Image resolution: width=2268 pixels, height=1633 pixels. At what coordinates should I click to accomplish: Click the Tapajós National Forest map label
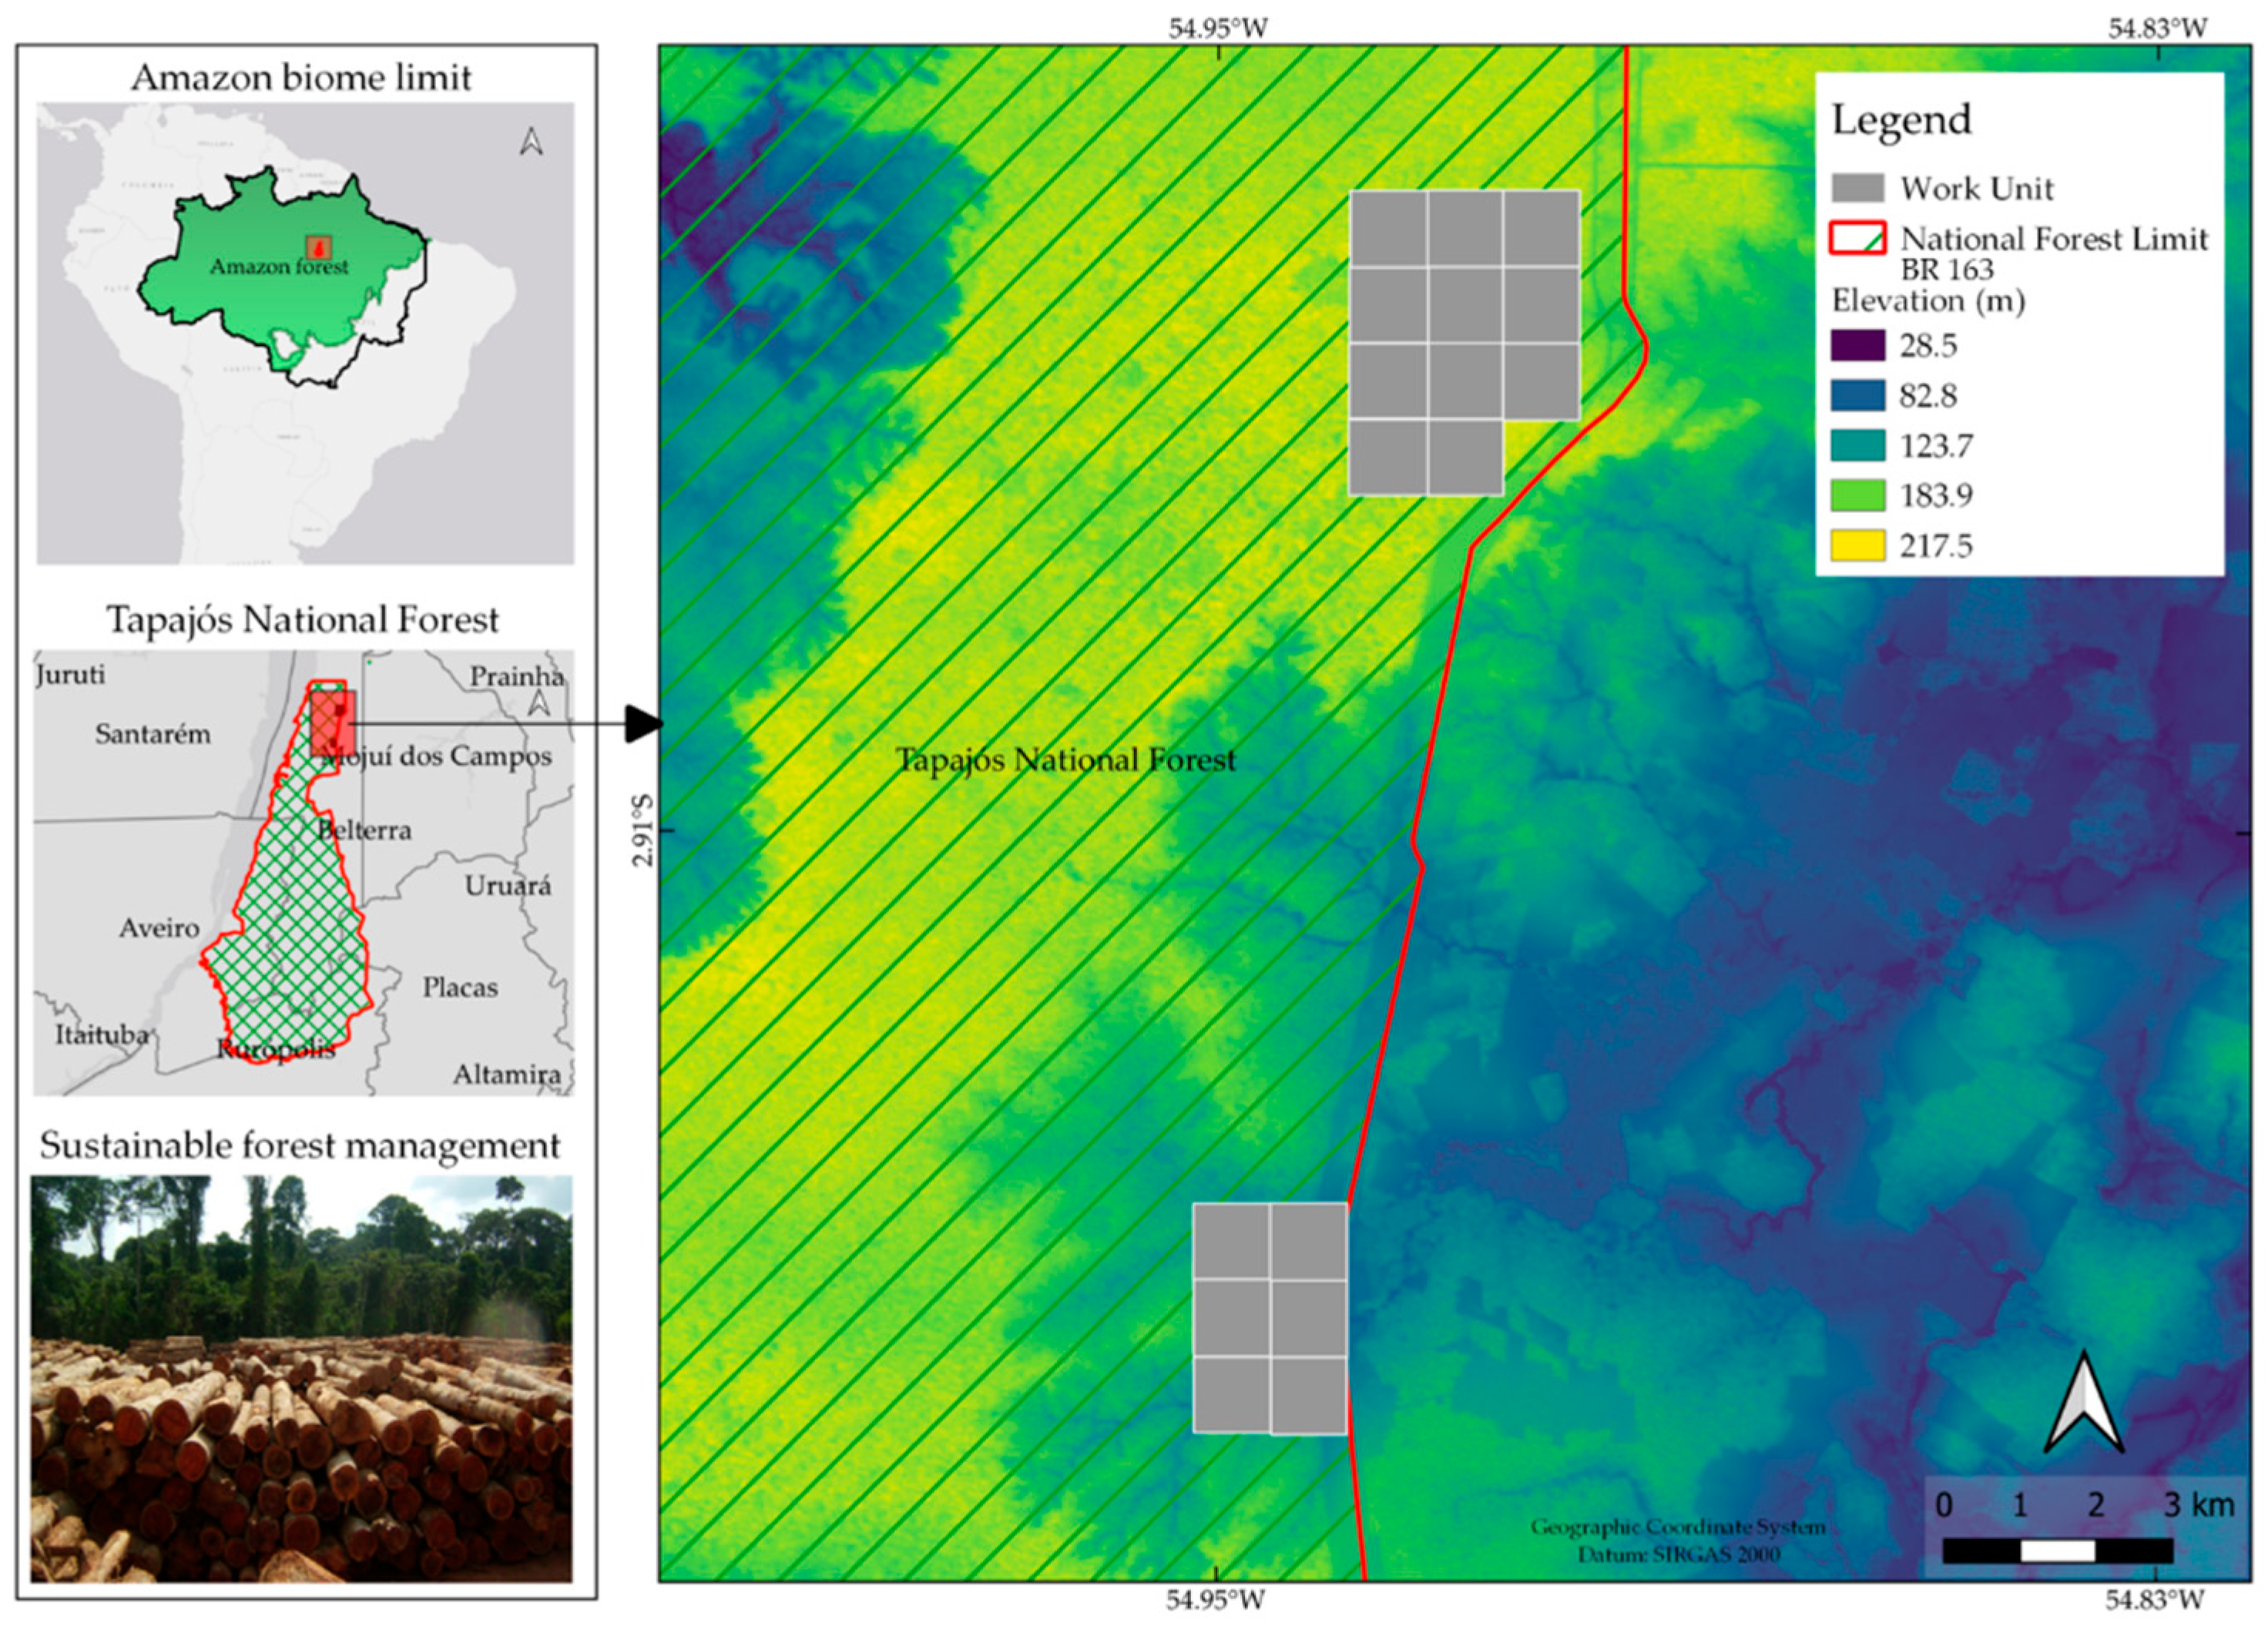point(1065,760)
